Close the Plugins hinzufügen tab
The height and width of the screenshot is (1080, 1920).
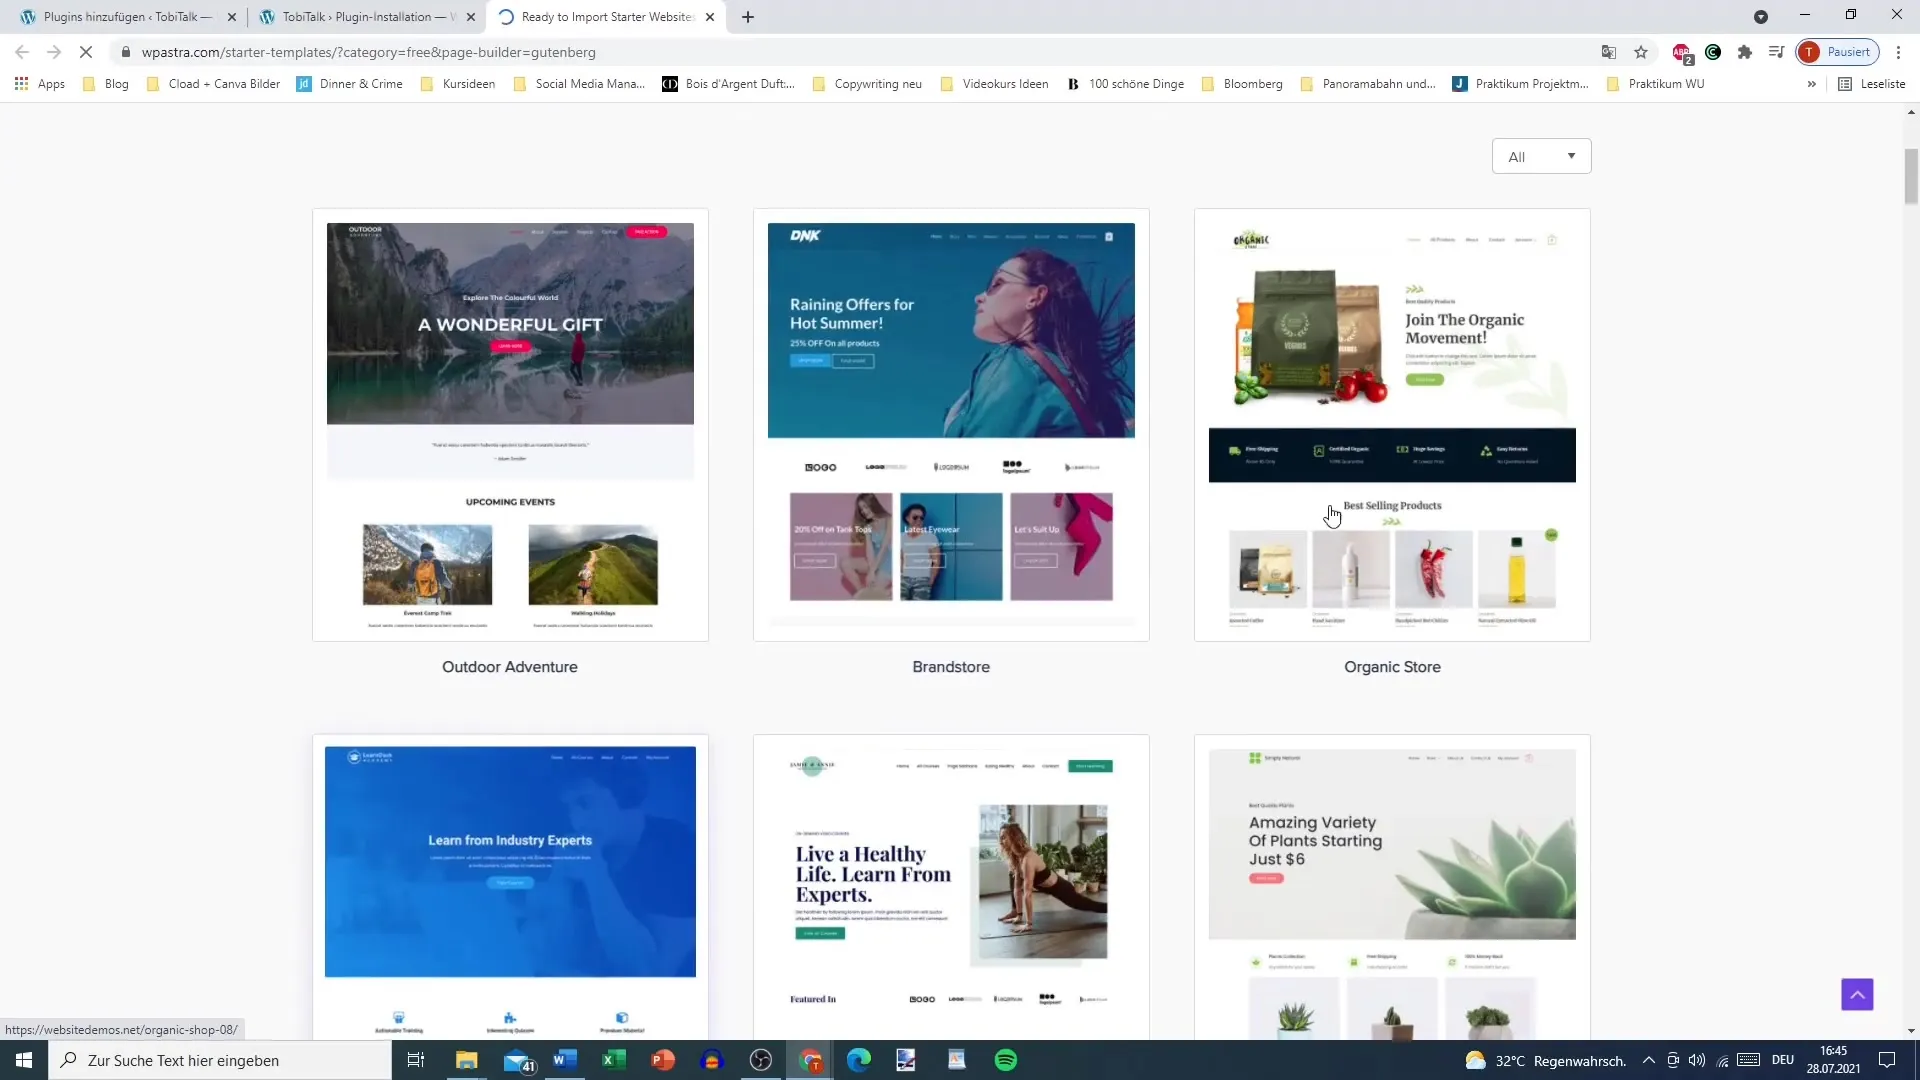(x=232, y=17)
